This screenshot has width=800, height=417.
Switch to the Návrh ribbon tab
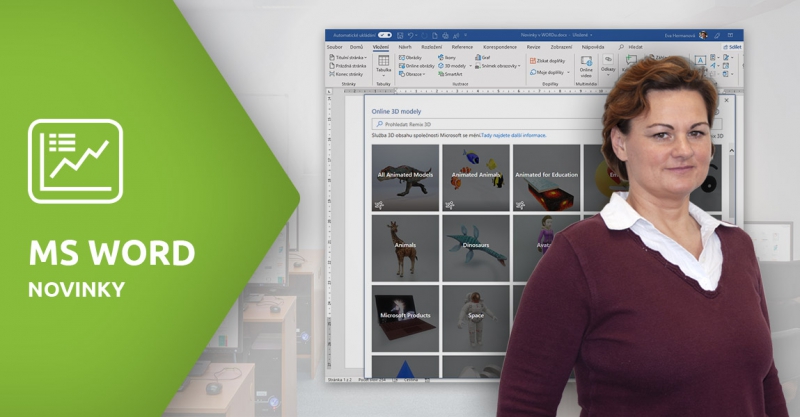[405, 46]
